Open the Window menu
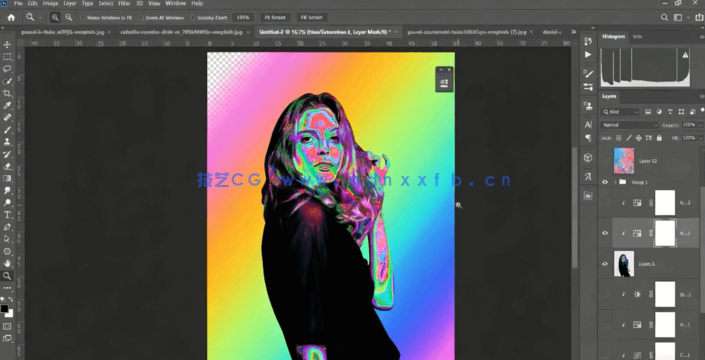Screen dimensions: 705x360 [x=175, y=3]
